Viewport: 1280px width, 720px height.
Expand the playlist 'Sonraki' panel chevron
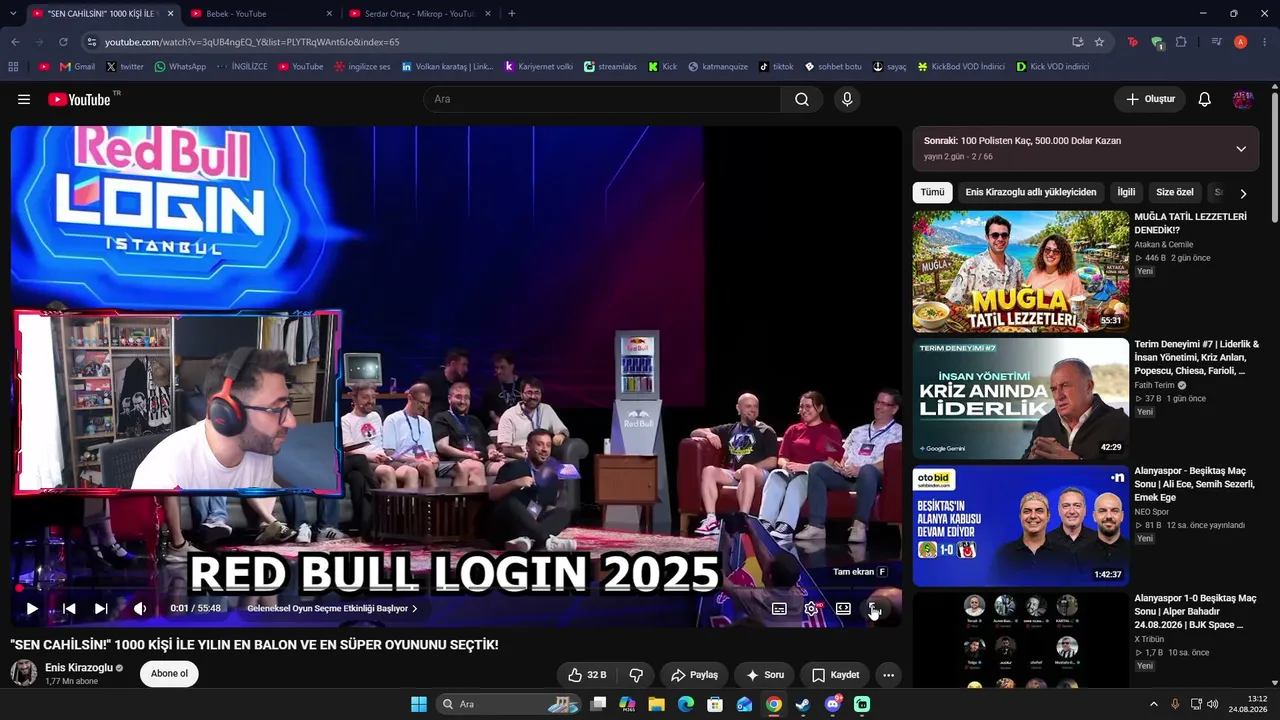pyautogui.click(x=1241, y=149)
